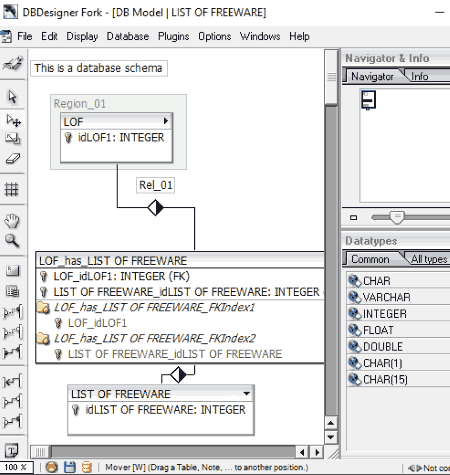
Task: Select the Size/Resize tool
Action: point(13,138)
